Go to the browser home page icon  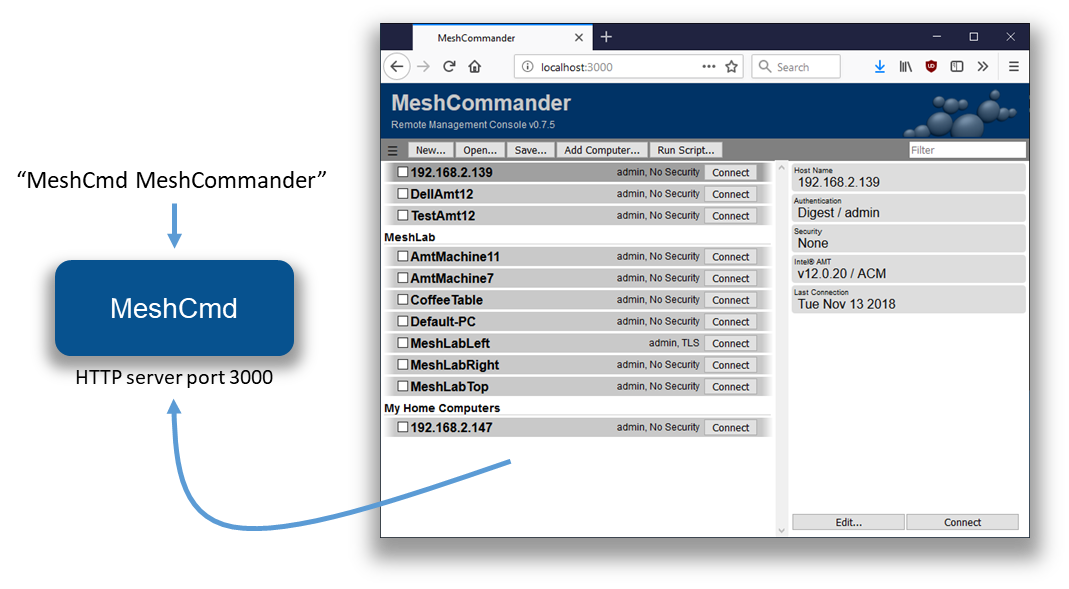click(x=475, y=67)
